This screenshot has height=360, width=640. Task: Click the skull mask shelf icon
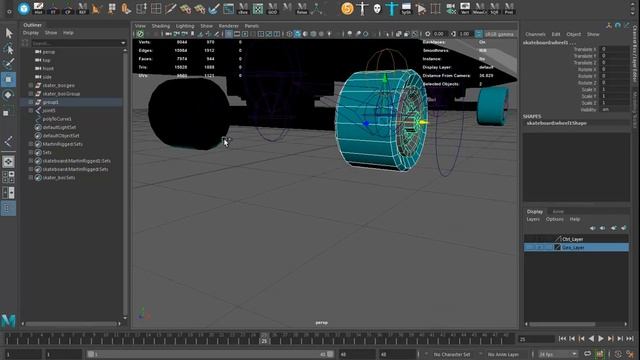[x=377, y=8]
